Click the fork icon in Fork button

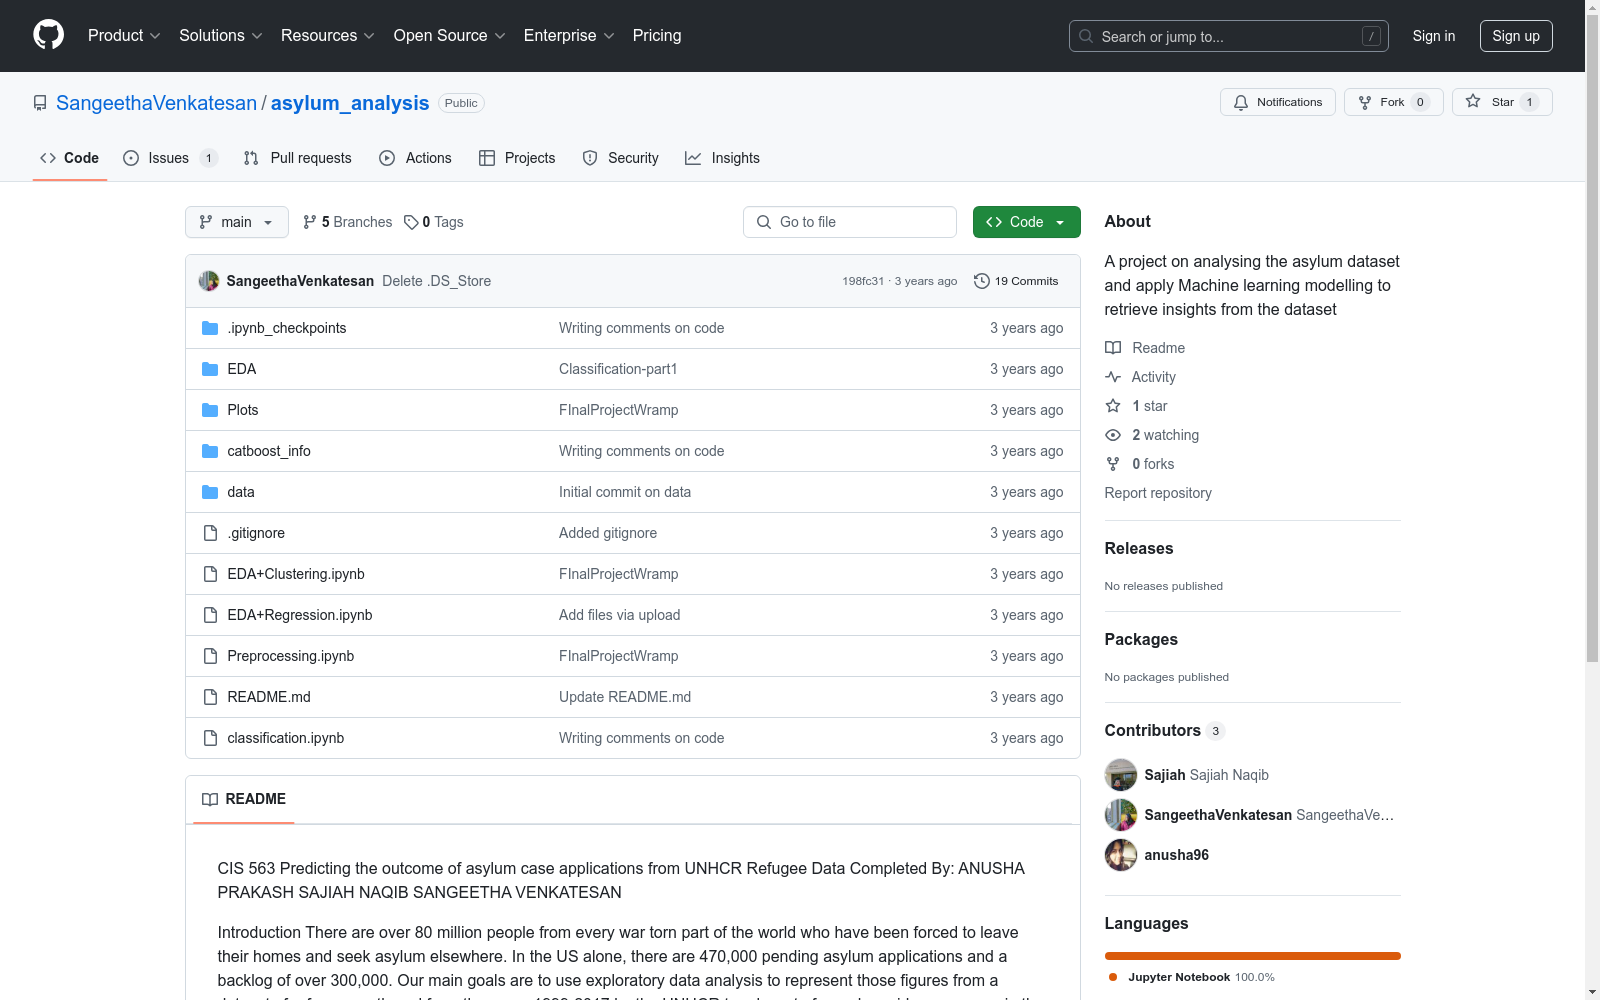(x=1365, y=102)
